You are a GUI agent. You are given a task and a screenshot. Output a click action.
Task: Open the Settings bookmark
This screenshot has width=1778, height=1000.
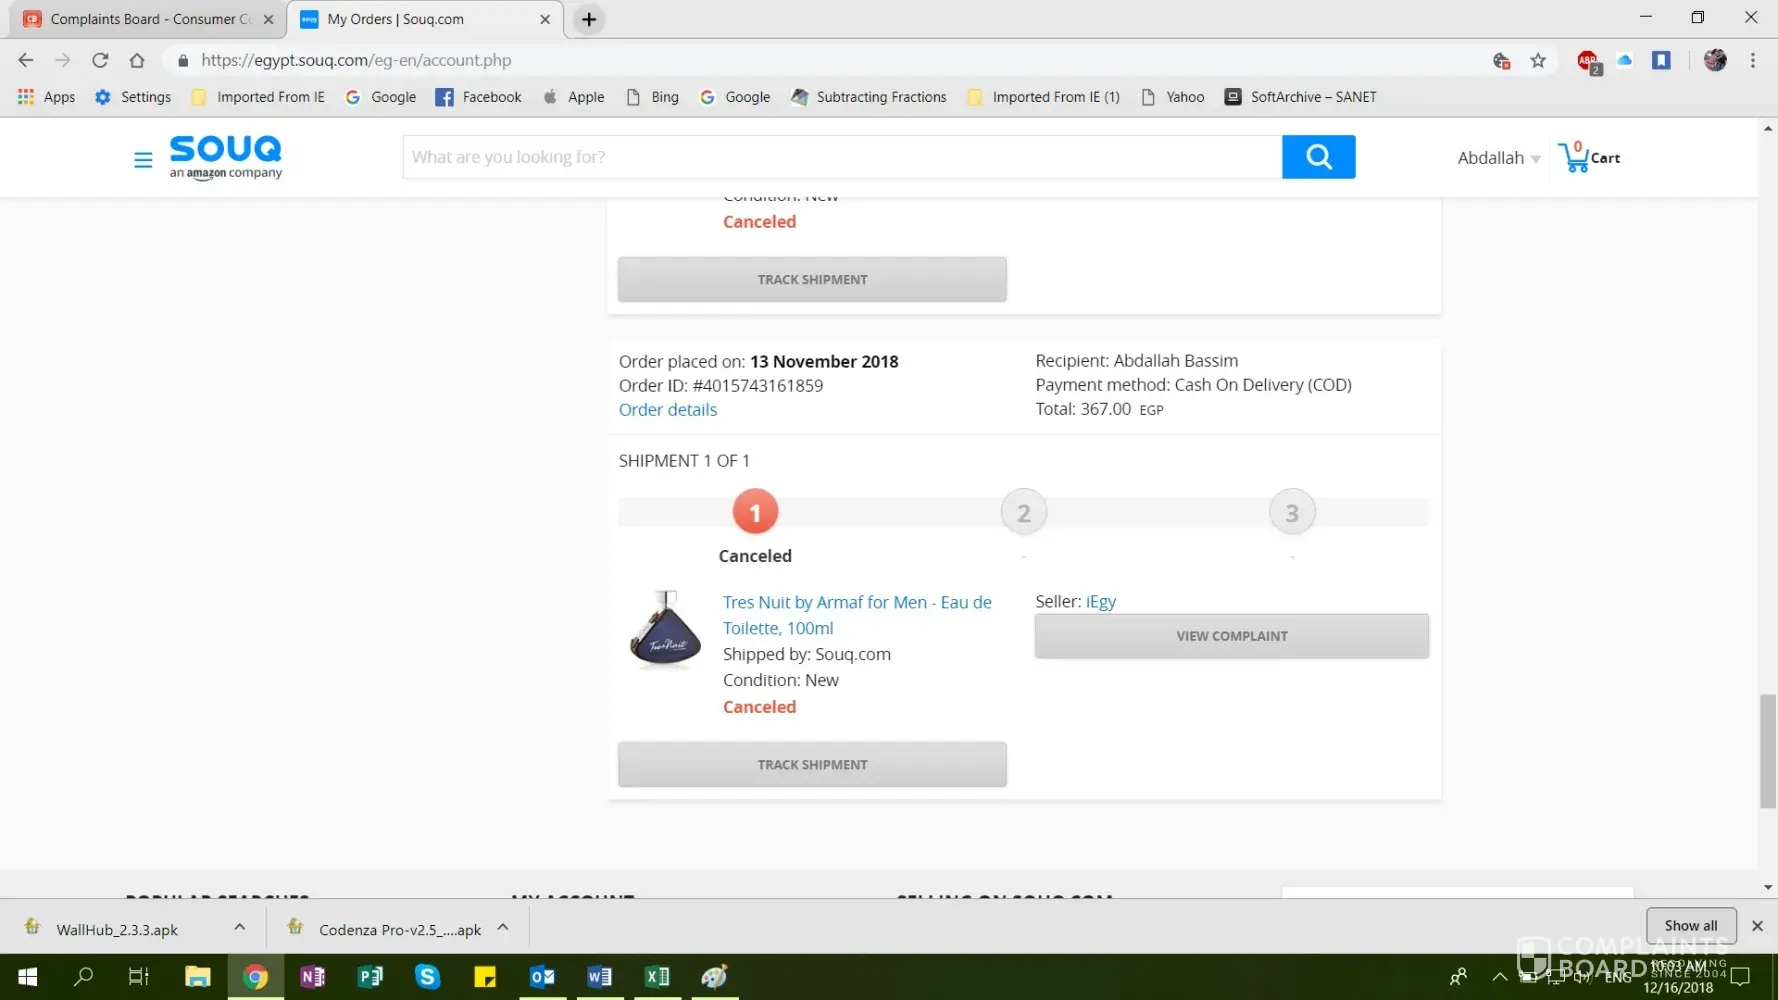click(133, 97)
